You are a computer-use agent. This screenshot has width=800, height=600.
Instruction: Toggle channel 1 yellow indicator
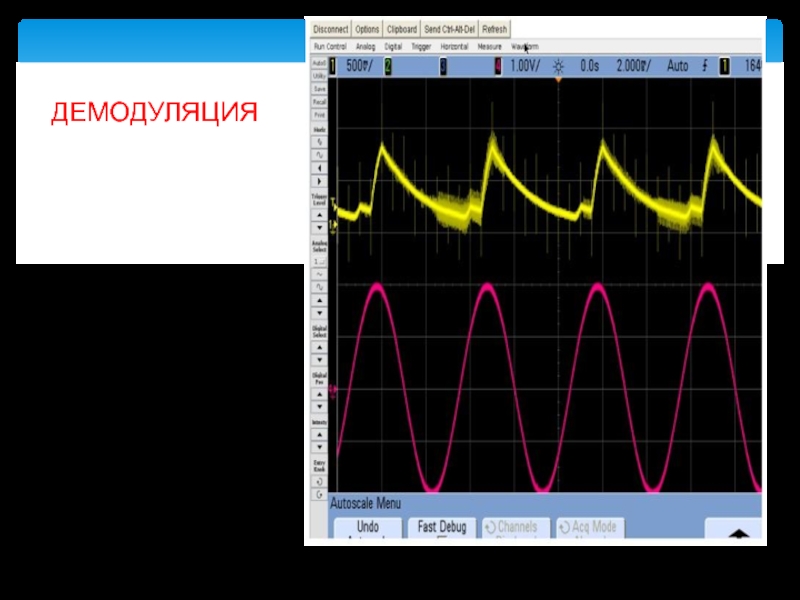[x=333, y=66]
